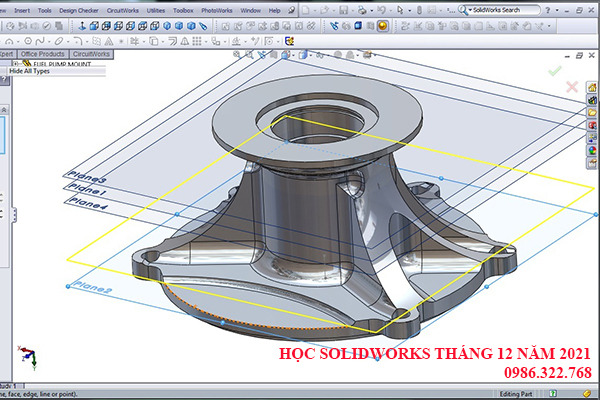Expand the Linear Pattern dropdown arrow
Viewport: 600px width, 400px height.
pyautogui.click(x=205, y=42)
